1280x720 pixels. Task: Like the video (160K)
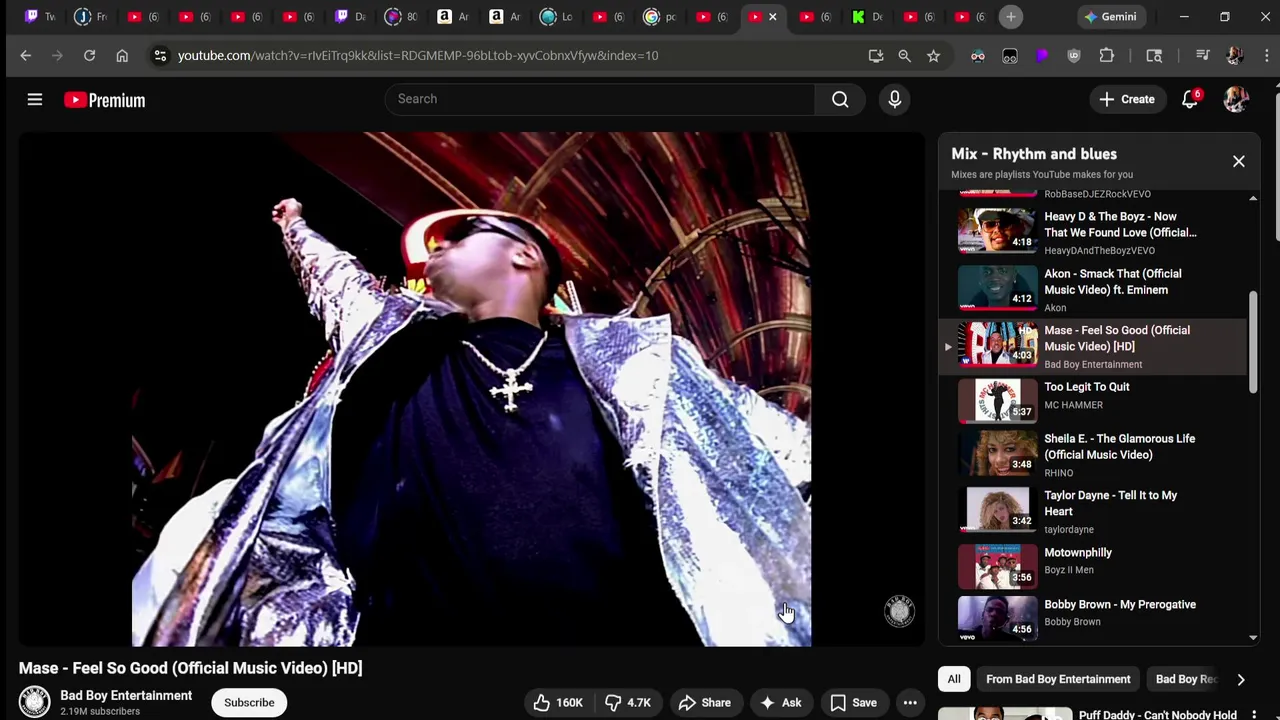pyautogui.click(x=559, y=702)
